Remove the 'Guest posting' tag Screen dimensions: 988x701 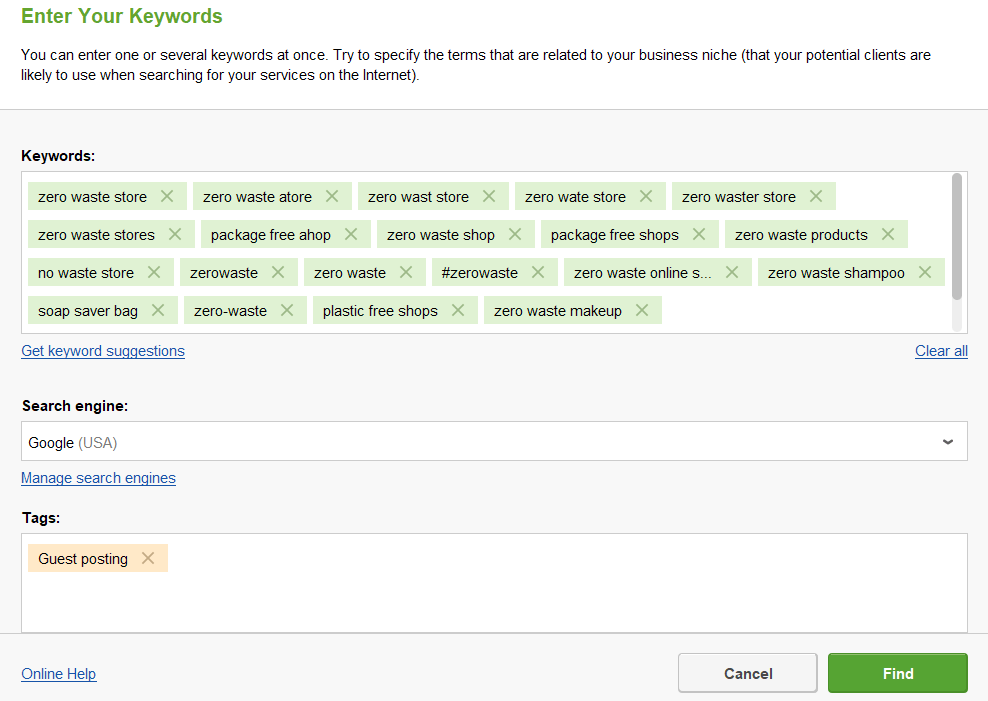click(x=148, y=557)
